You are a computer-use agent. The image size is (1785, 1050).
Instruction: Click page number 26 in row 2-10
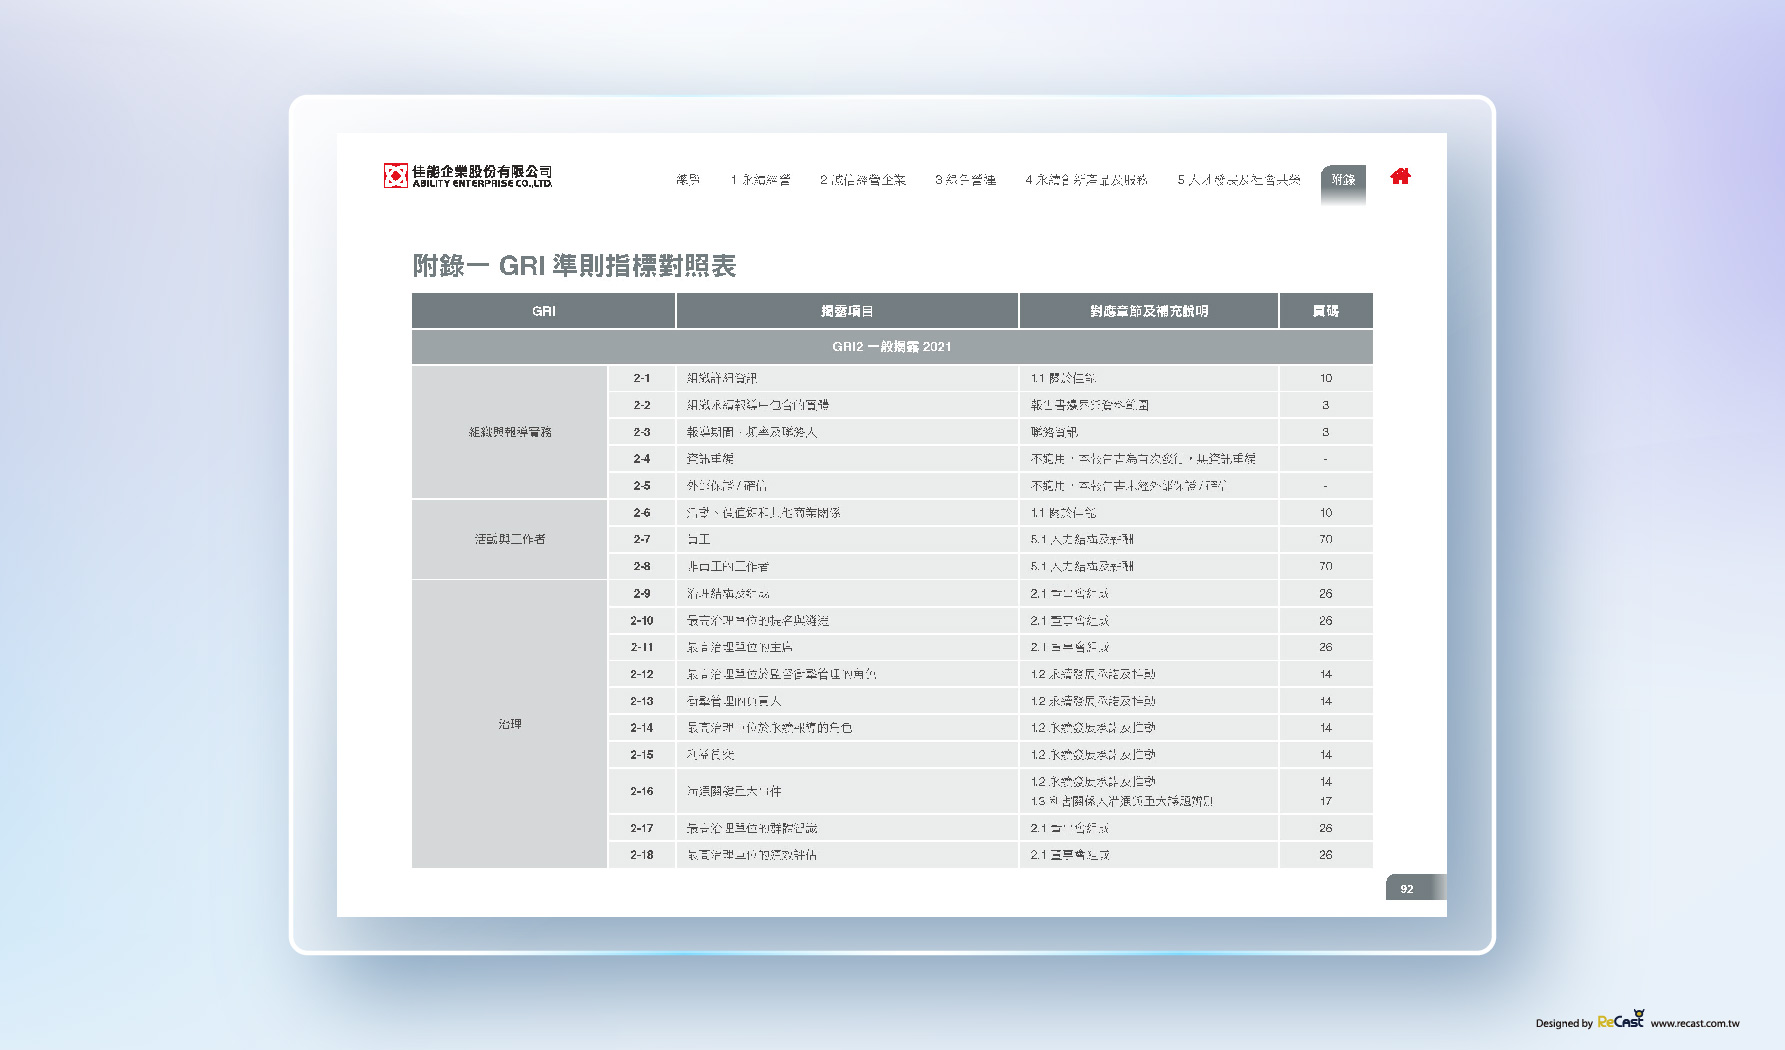tap(1326, 621)
